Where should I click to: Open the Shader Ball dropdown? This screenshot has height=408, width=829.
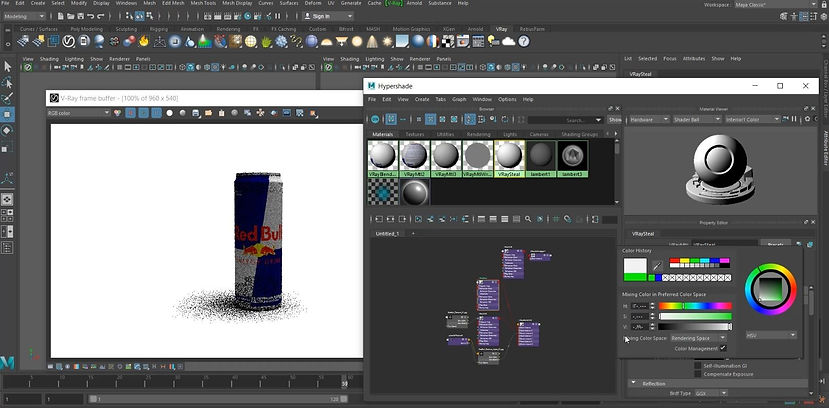[697, 120]
